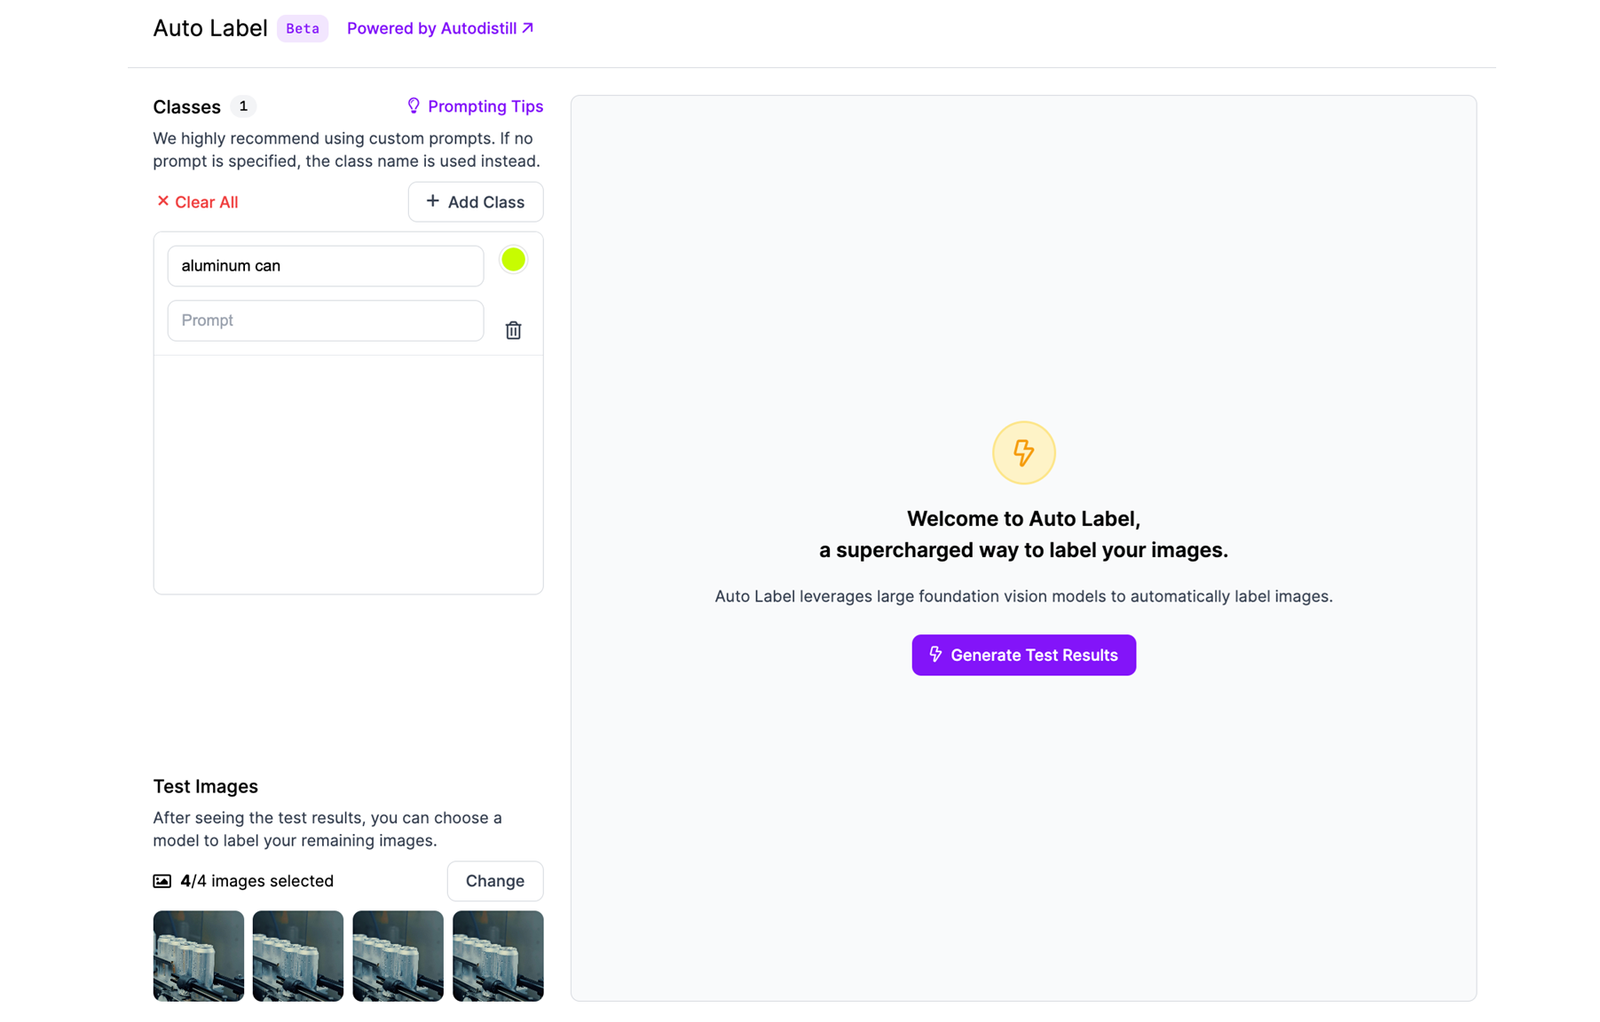
Task: Select the Clear All text
Action: [x=206, y=202]
